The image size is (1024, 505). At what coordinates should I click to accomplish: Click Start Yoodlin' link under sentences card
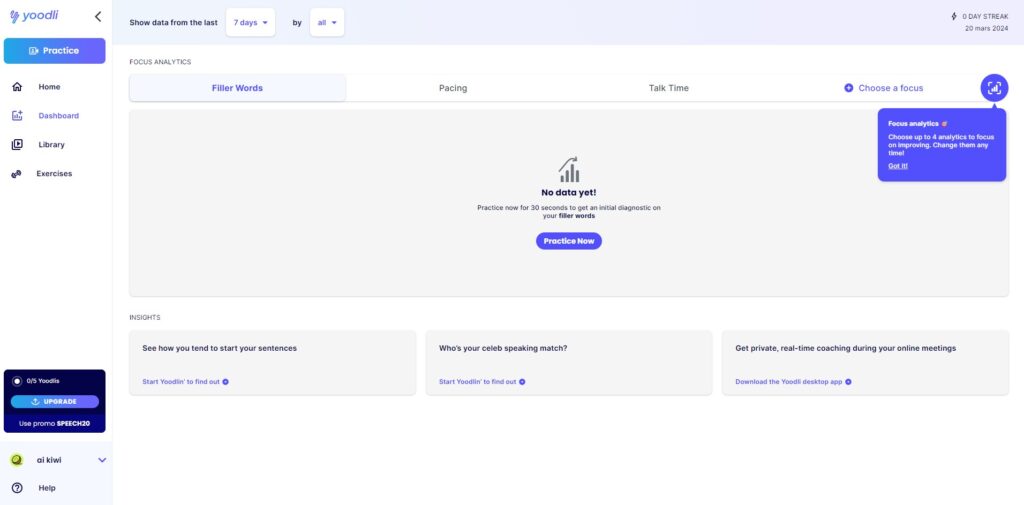click(x=185, y=382)
